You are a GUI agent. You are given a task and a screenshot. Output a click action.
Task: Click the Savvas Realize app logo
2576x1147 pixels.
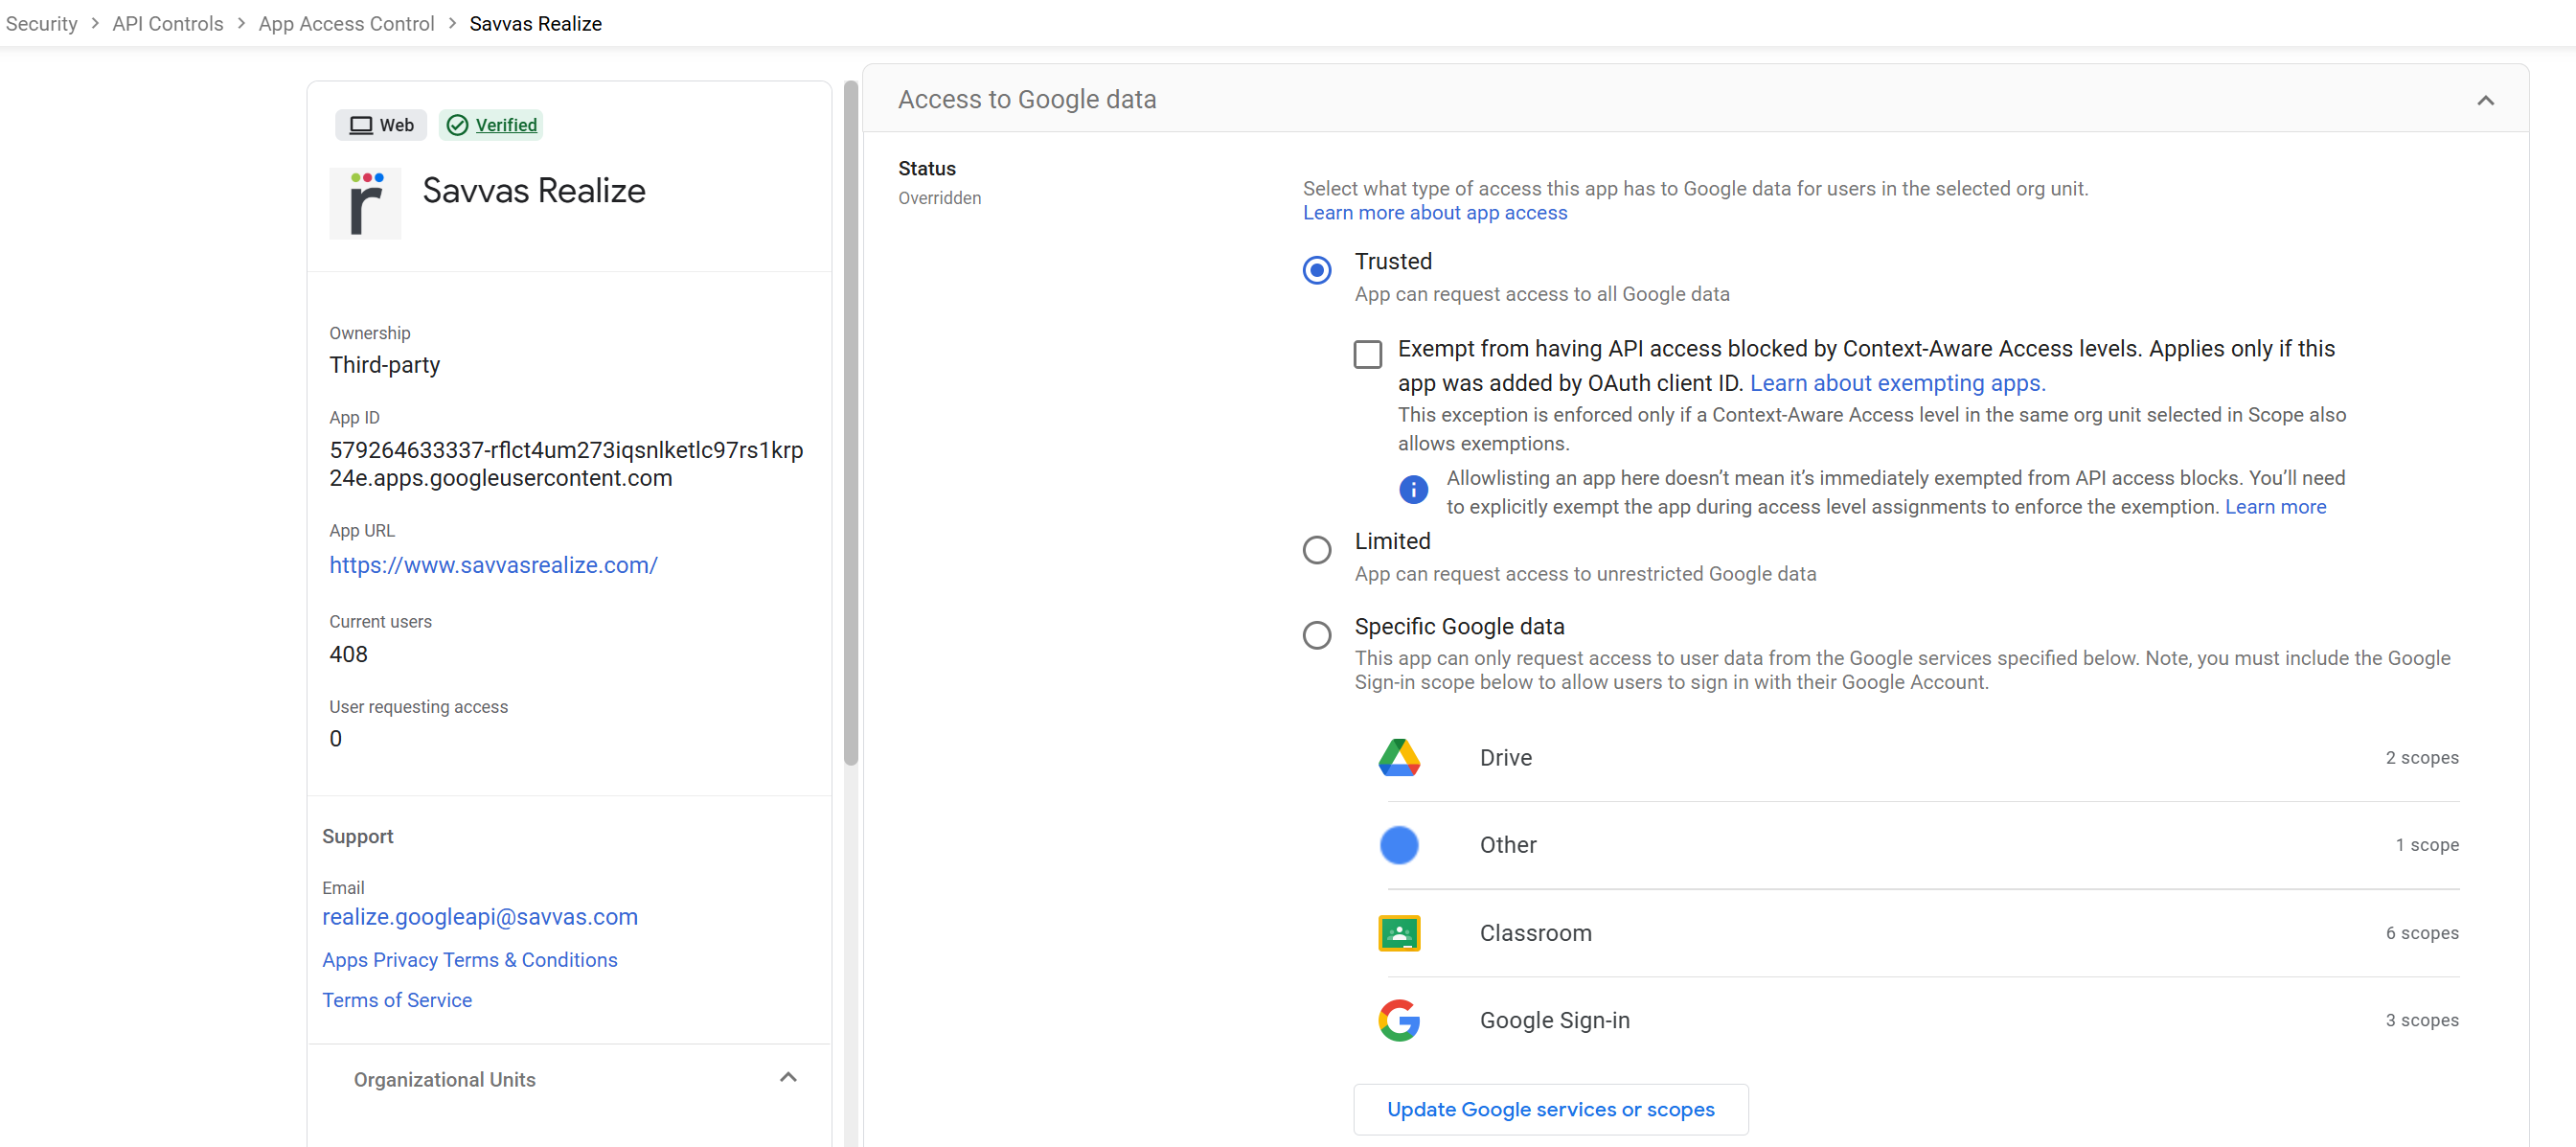[365, 204]
